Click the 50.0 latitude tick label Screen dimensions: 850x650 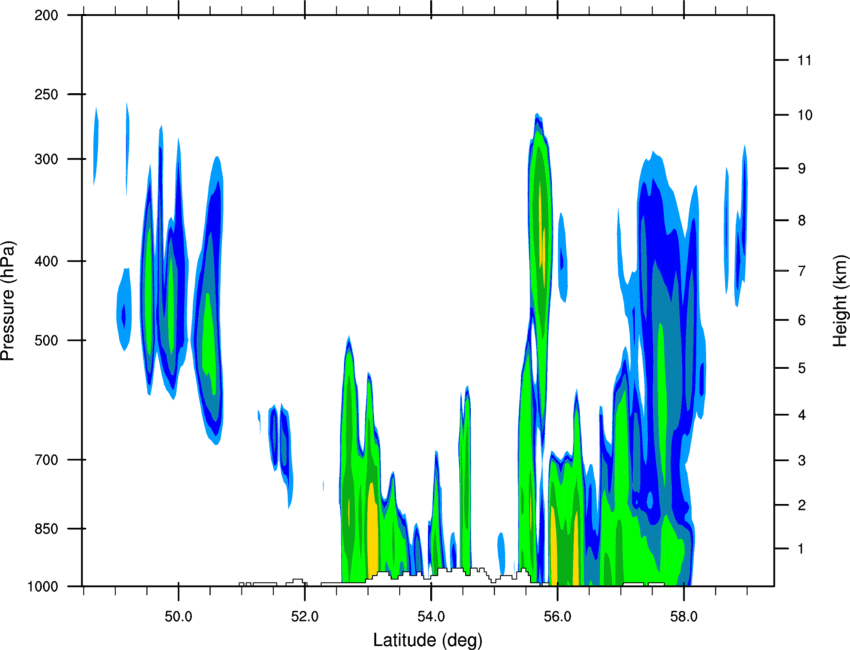tap(178, 616)
